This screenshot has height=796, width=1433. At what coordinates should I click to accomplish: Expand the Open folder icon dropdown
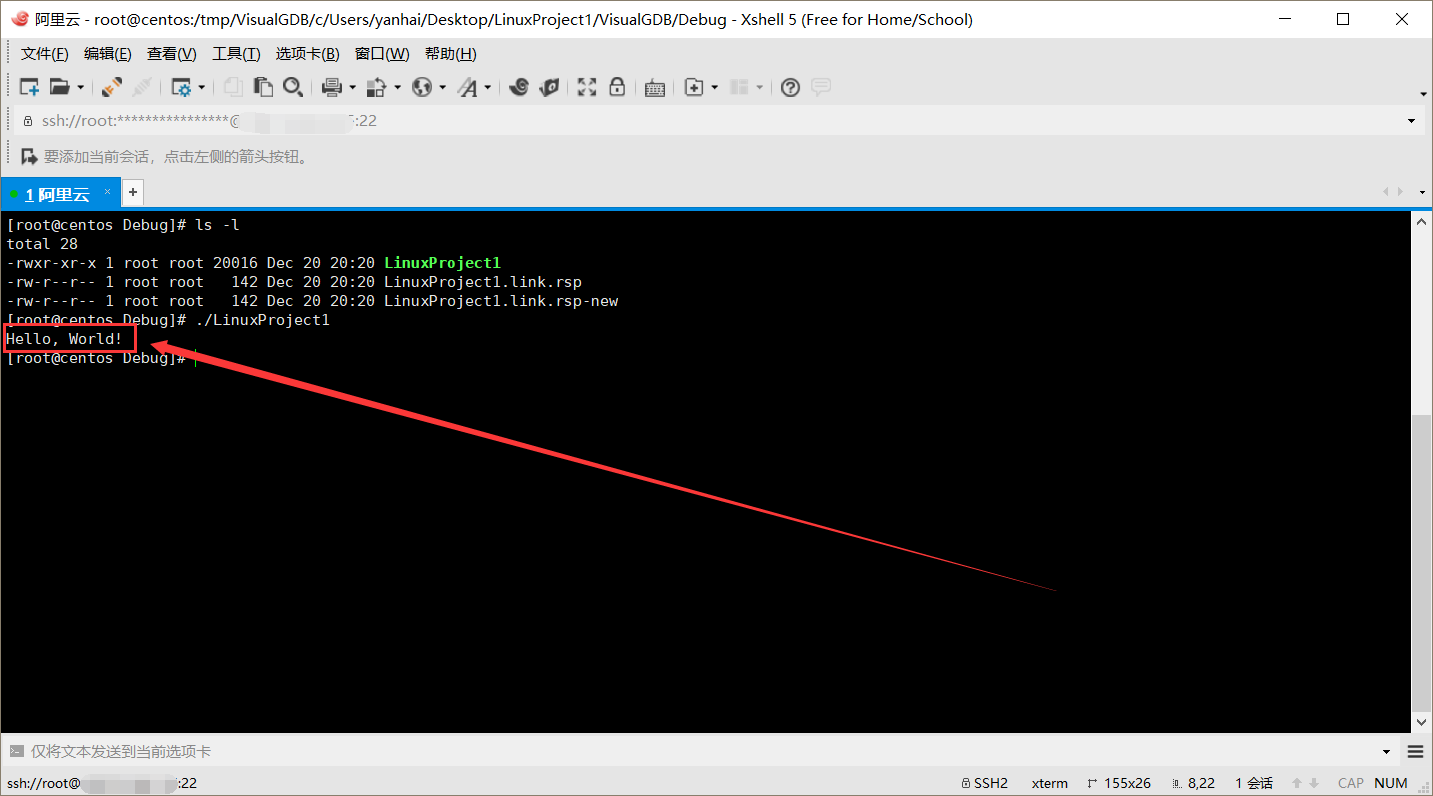point(78,87)
